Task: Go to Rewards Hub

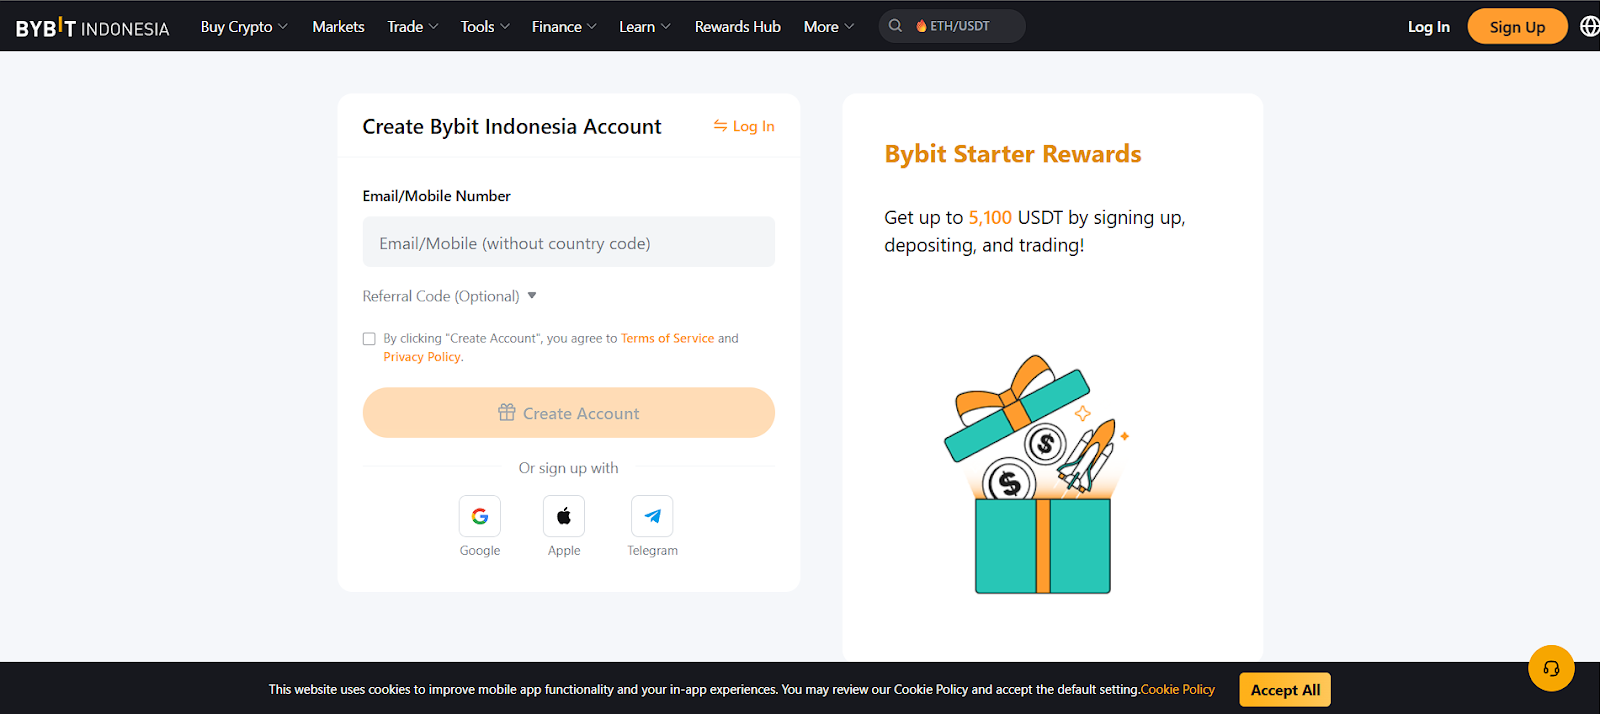Action: pyautogui.click(x=738, y=27)
